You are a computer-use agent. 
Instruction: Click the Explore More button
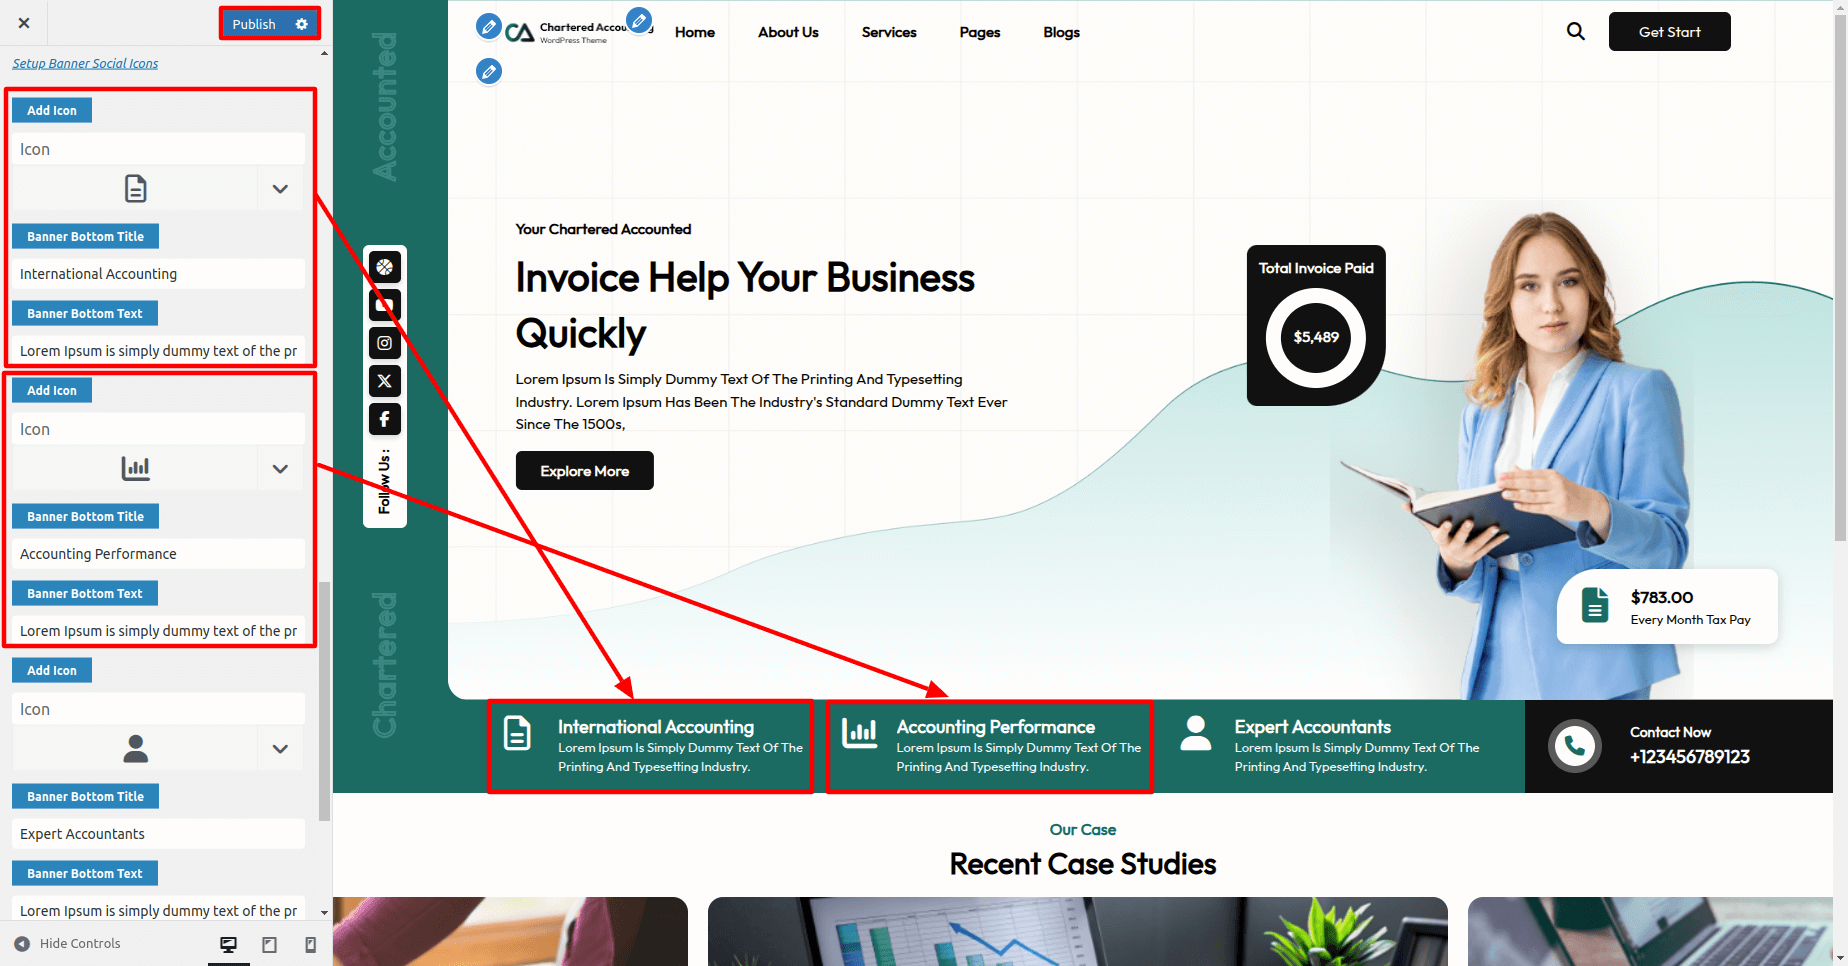tap(584, 471)
